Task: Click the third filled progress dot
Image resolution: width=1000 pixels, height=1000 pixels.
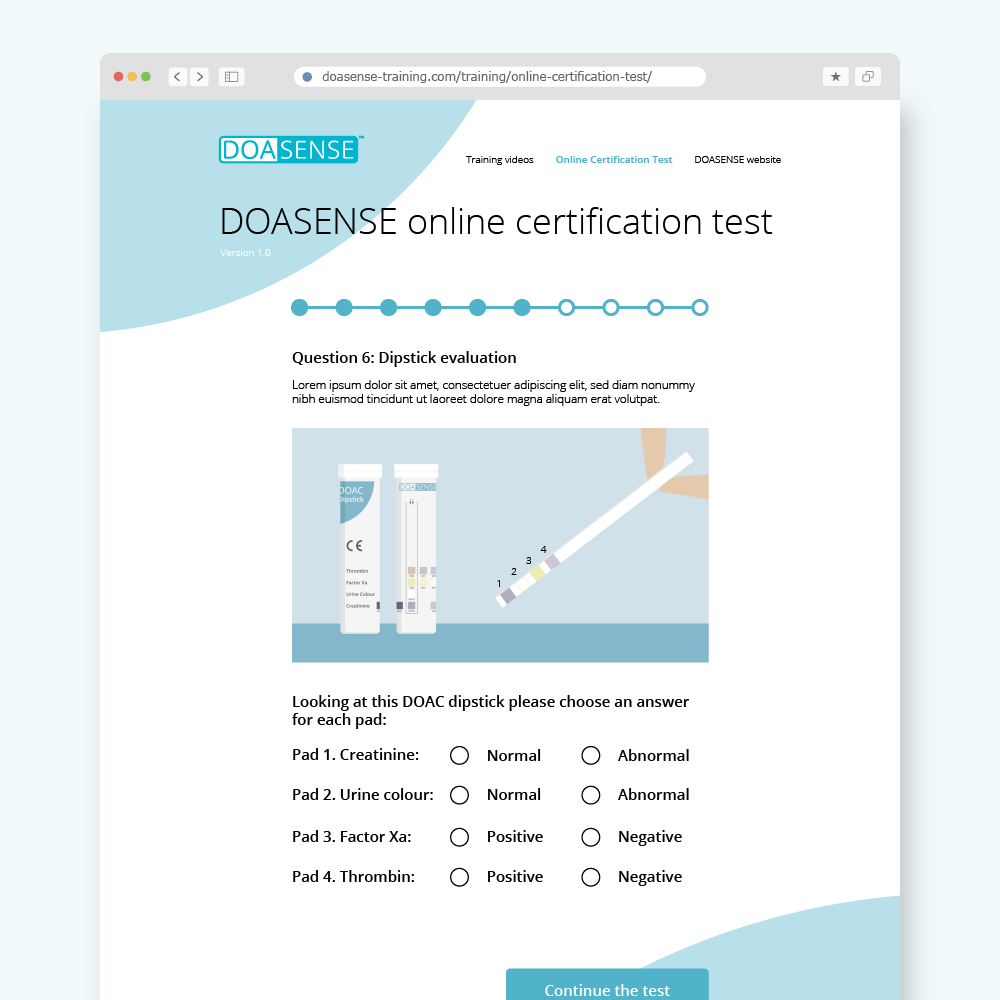Action: [x=388, y=307]
